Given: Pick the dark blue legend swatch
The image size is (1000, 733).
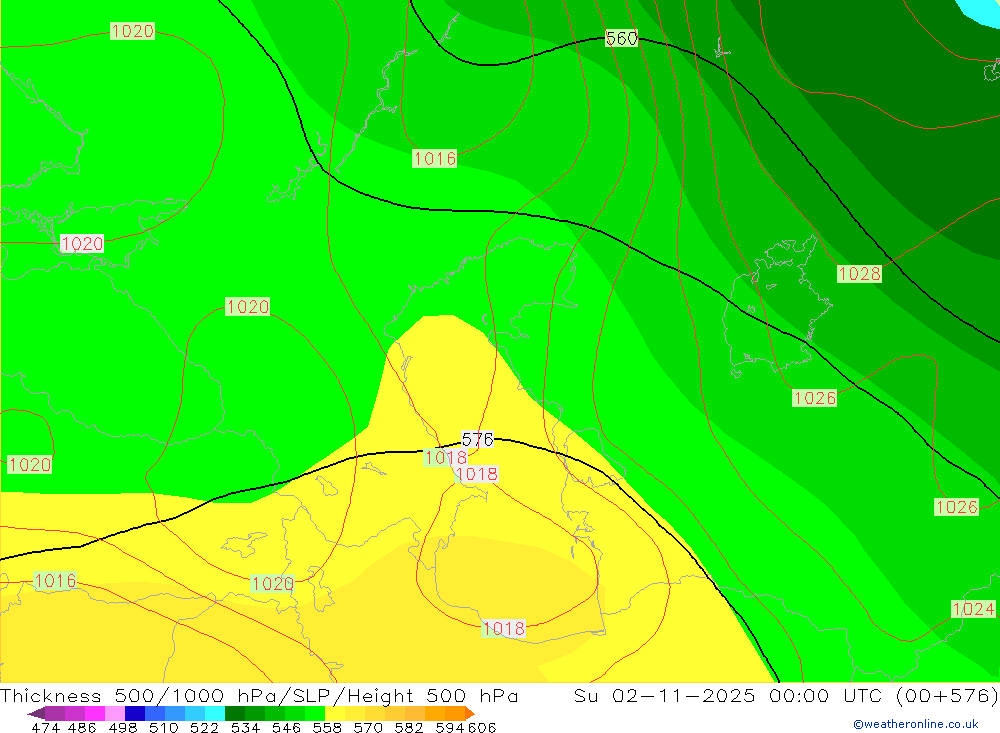Looking at the screenshot, I should point(135,713).
